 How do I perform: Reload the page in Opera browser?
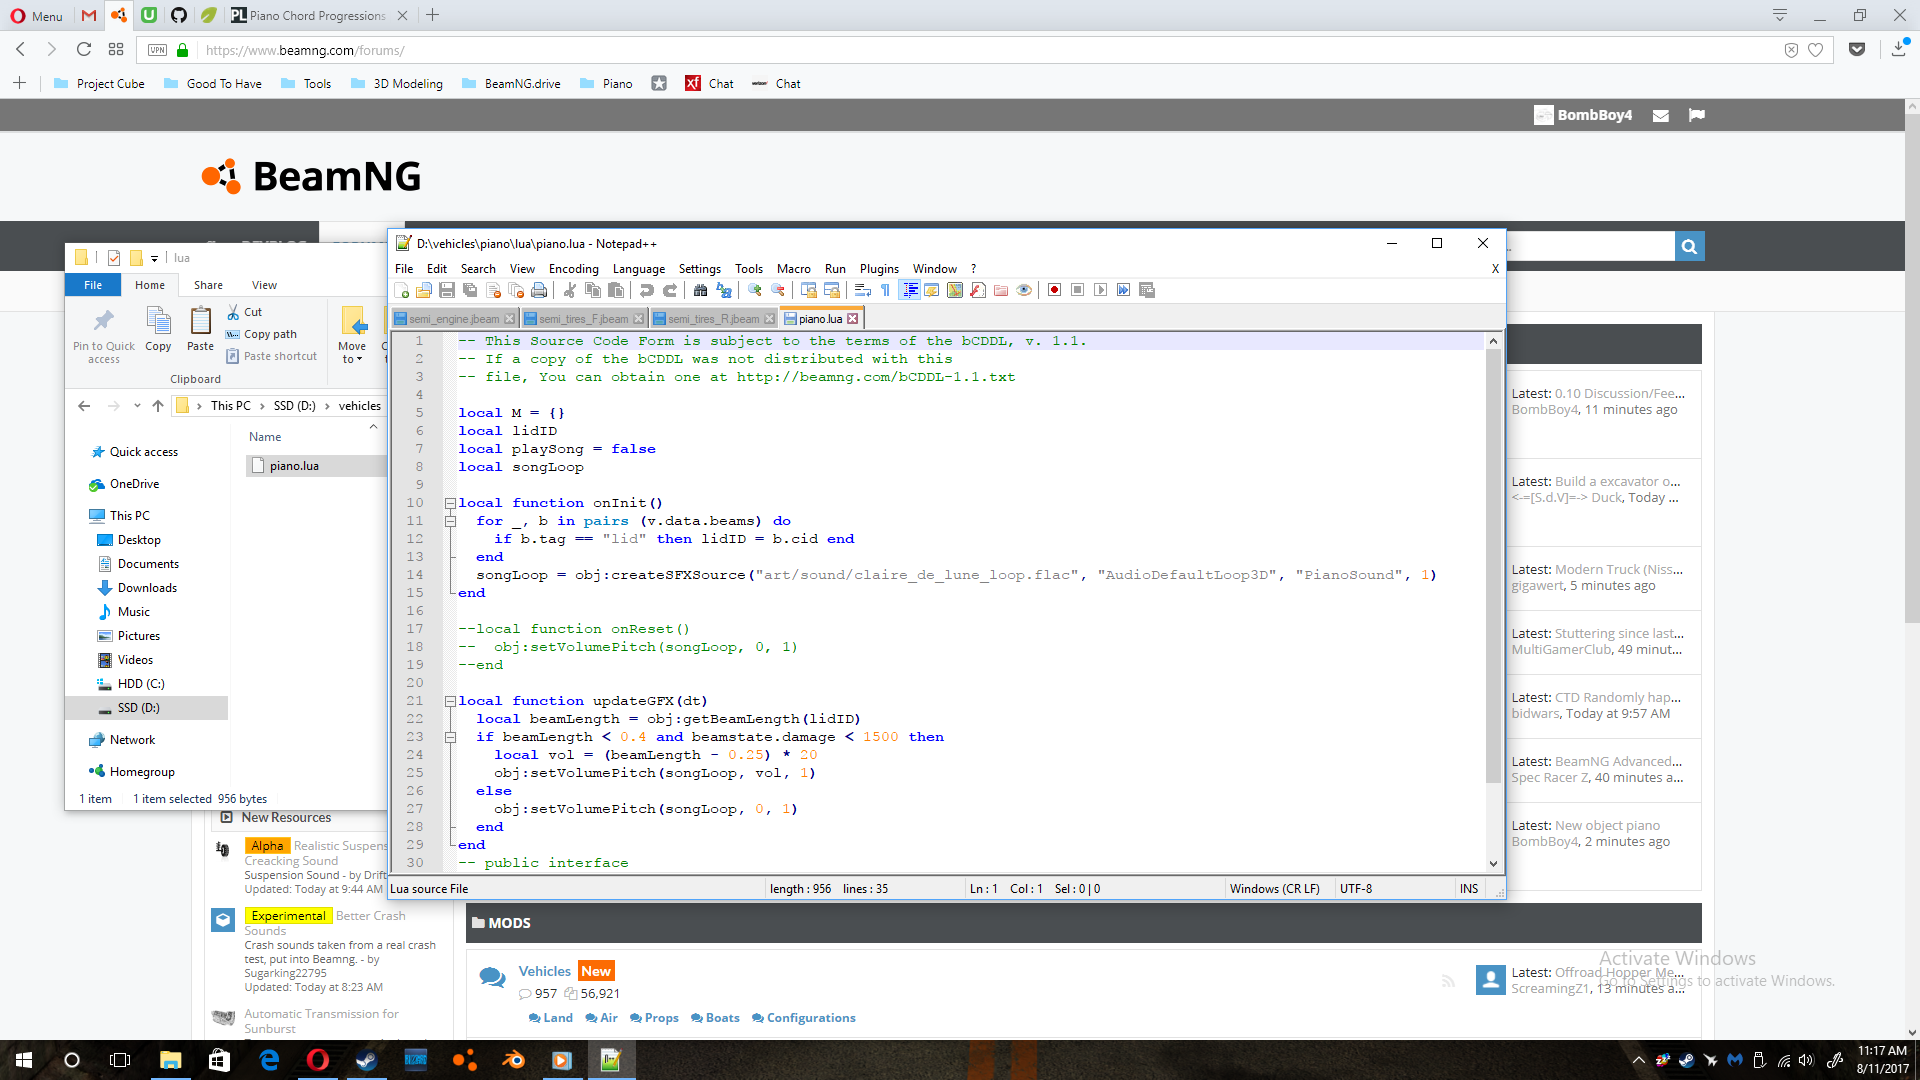pyautogui.click(x=84, y=49)
